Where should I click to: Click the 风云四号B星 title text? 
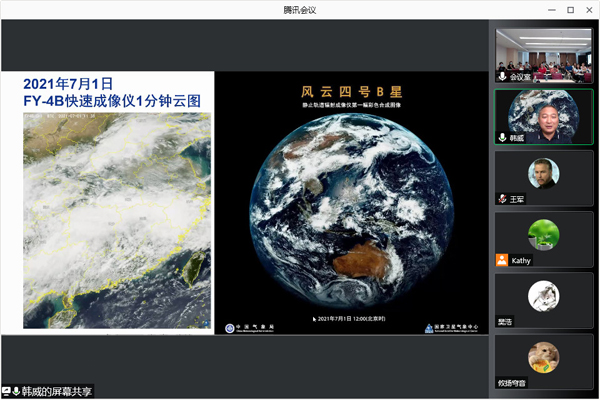(x=351, y=92)
